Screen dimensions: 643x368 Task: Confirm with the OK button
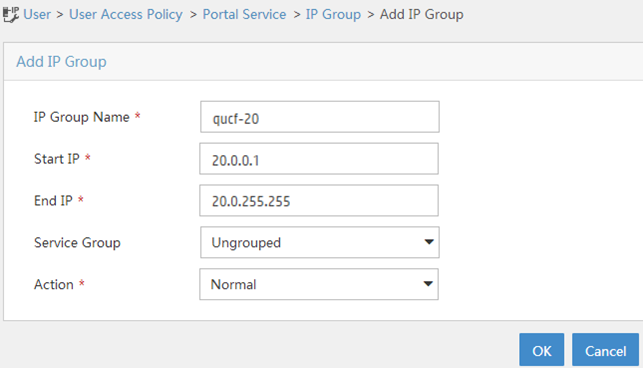542,350
